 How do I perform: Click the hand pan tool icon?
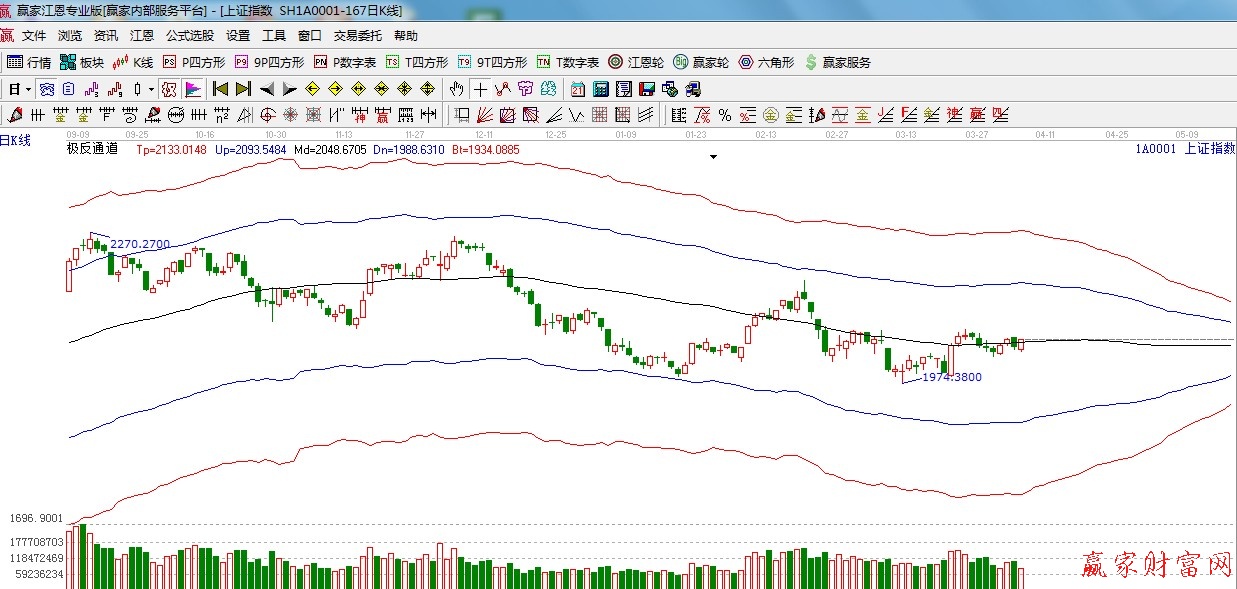pos(457,89)
